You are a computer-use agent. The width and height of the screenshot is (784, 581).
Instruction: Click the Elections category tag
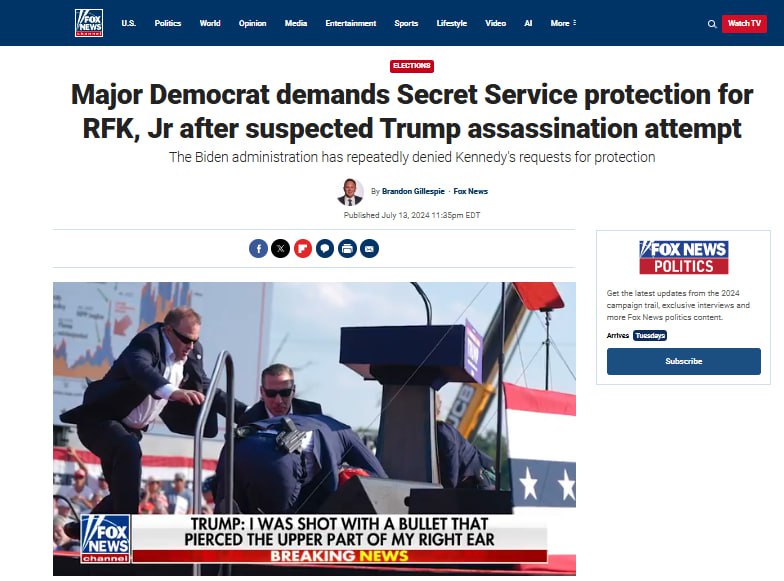412,66
